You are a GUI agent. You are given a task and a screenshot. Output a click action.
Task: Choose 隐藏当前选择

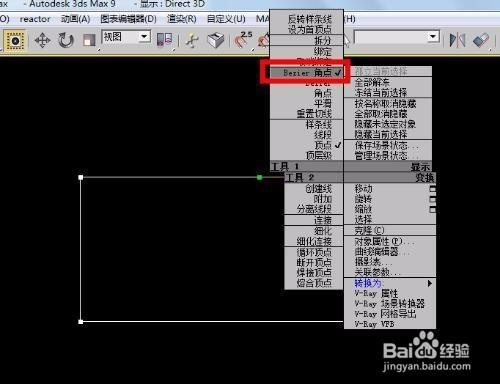pyautogui.click(x=381, y=135)
